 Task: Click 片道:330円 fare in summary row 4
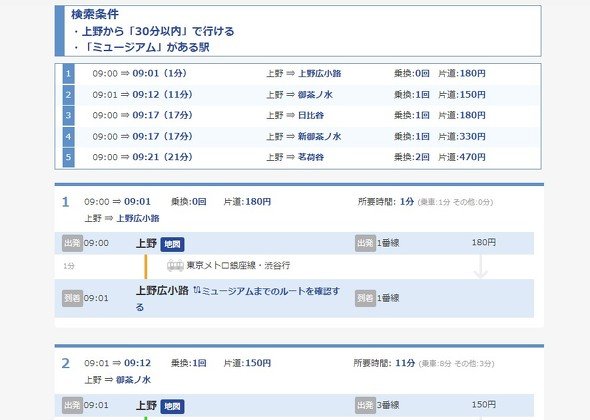(462, 136)
